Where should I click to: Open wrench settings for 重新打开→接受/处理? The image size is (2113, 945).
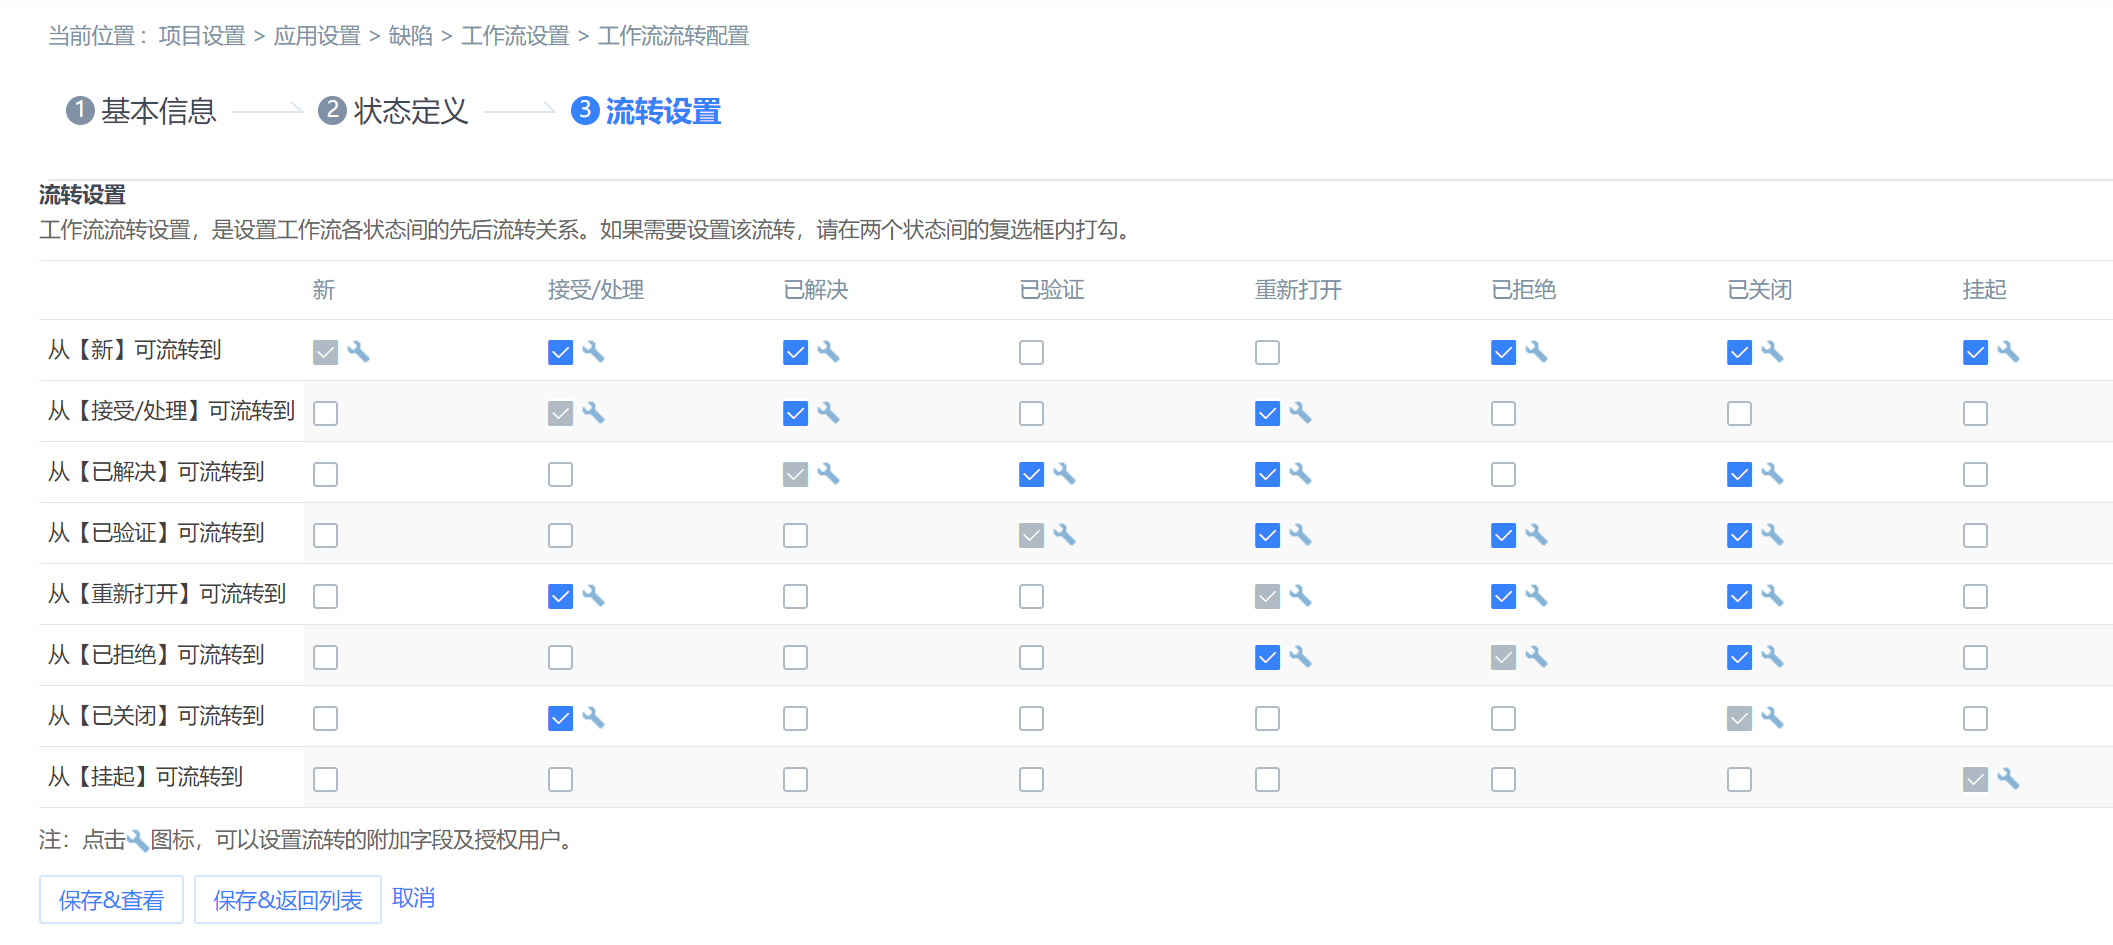(x=595, y=596)
